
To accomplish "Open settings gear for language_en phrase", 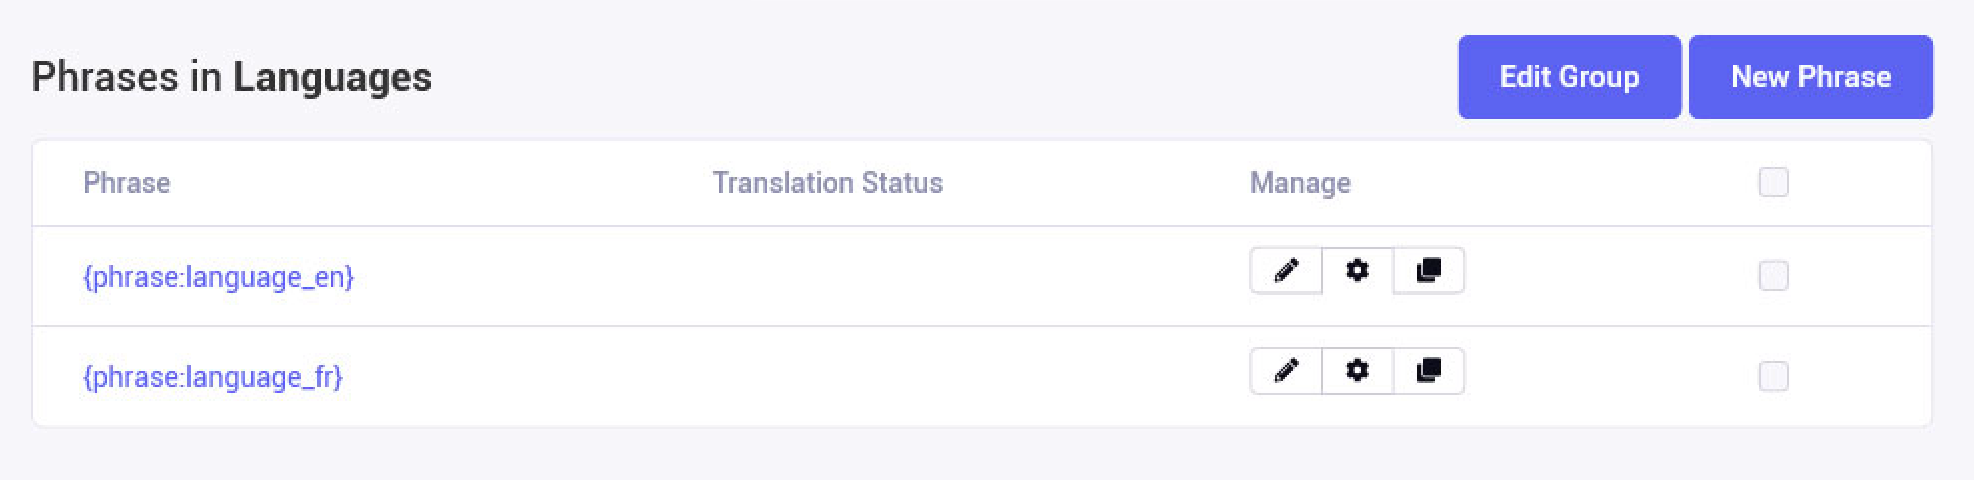I will [x=1357, y=271].
